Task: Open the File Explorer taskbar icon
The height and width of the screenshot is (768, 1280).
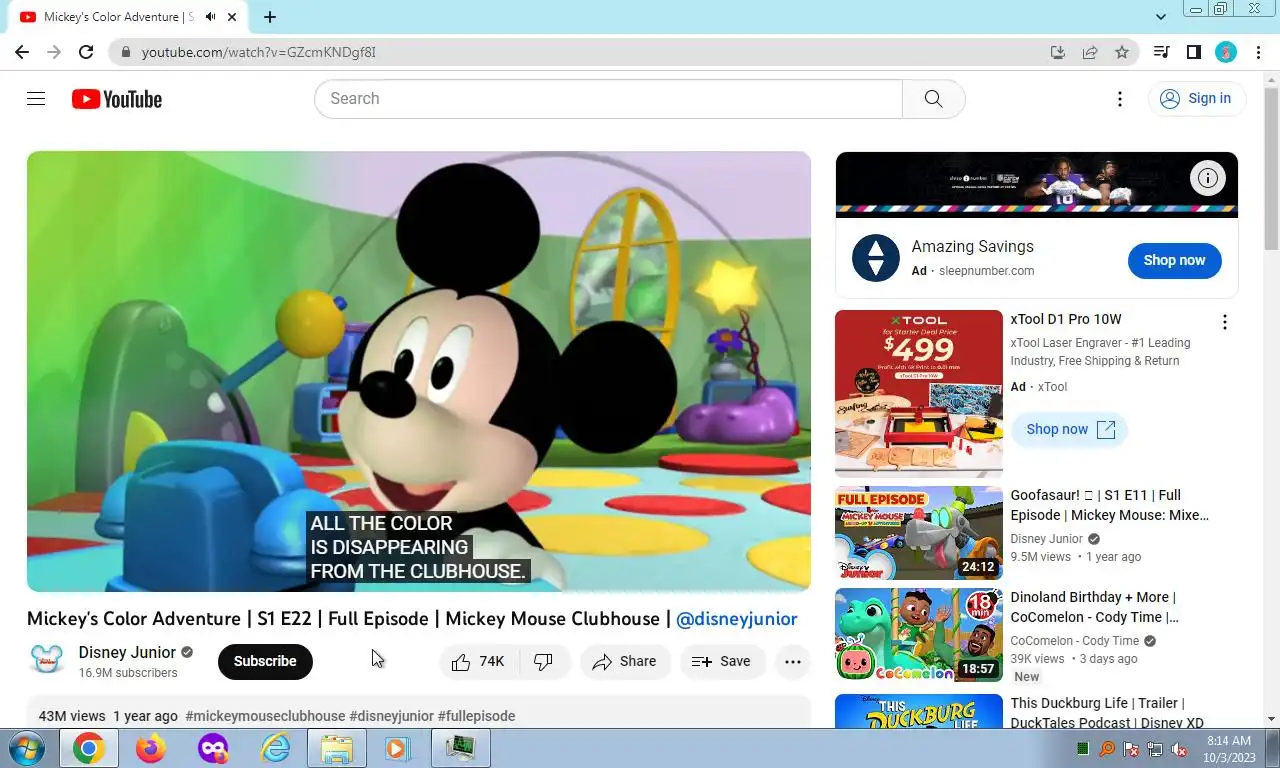Action: (336, 748)
